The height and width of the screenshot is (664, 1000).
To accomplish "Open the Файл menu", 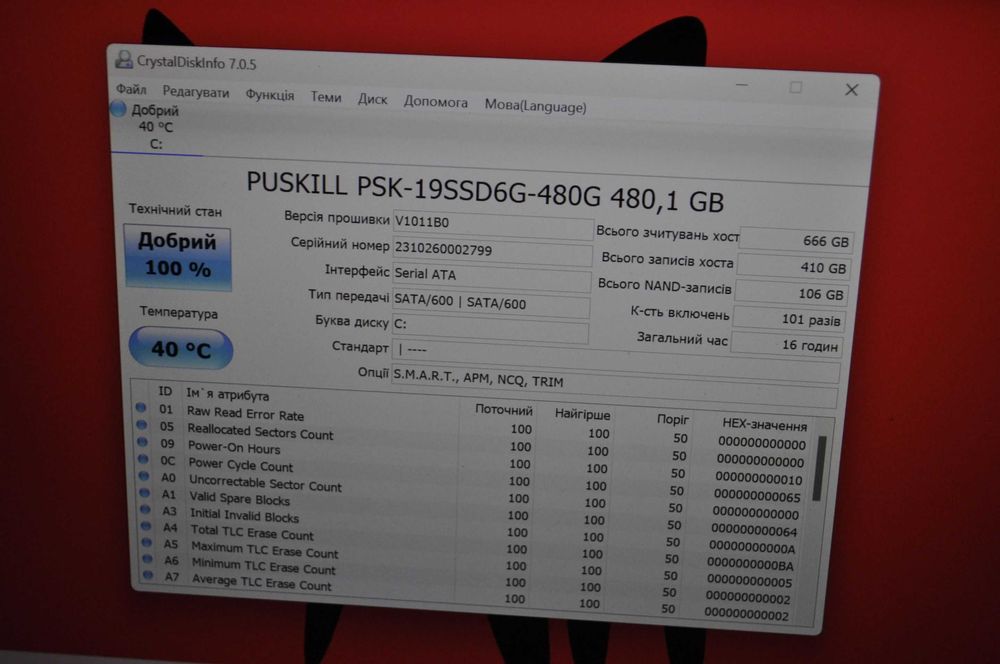I will pyautogui.click(x=131, y=89).
